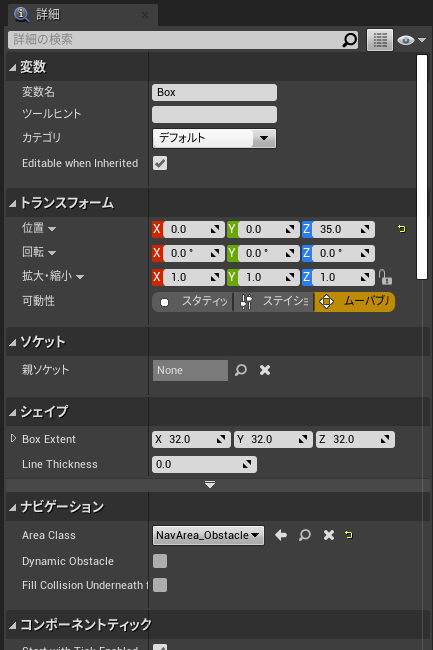The width and height of the screenshot is (433, 650).
Task: Set mobility to スタティック
Action: pos(192,302)
